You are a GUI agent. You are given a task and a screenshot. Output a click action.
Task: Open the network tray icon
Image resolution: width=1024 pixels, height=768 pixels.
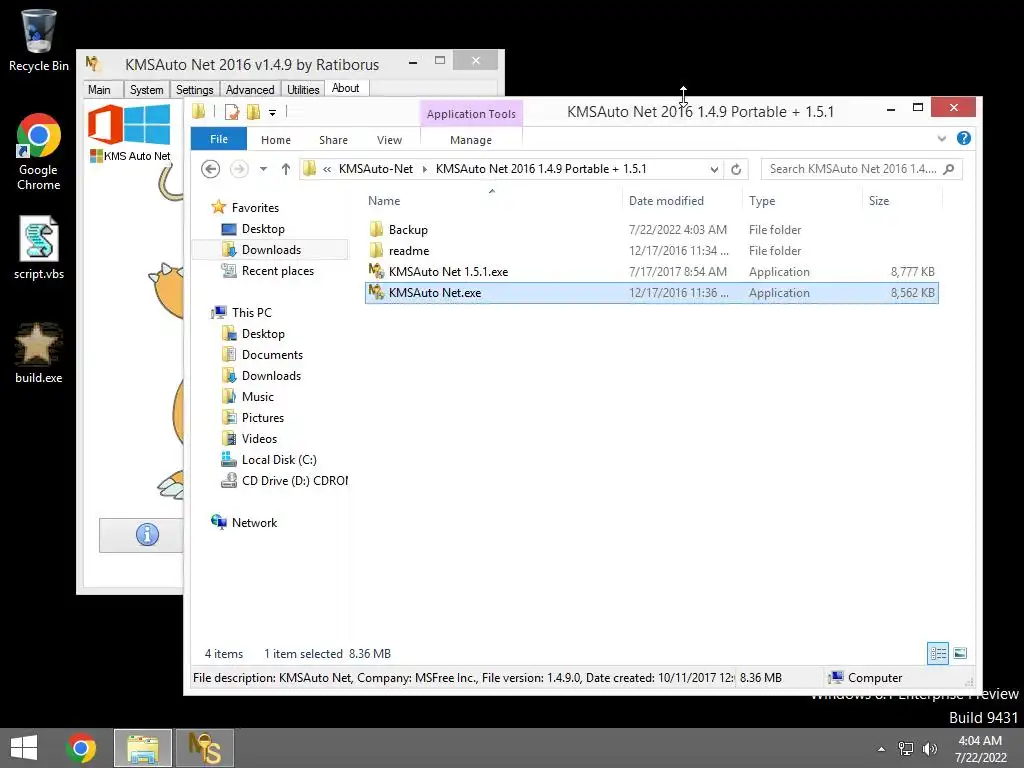(906, 748)
